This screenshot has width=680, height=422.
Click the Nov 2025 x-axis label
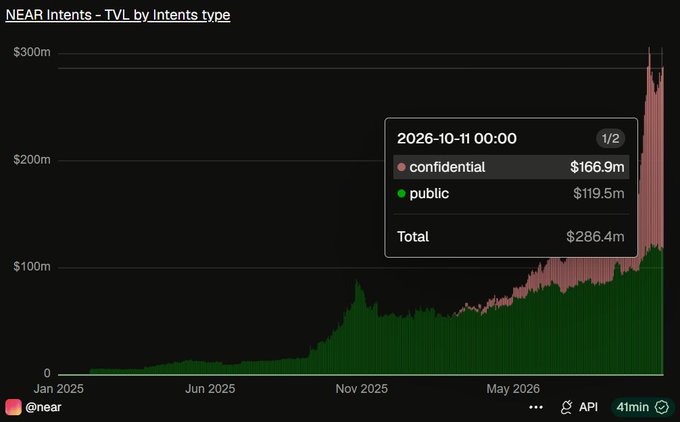tap(361, 389)
